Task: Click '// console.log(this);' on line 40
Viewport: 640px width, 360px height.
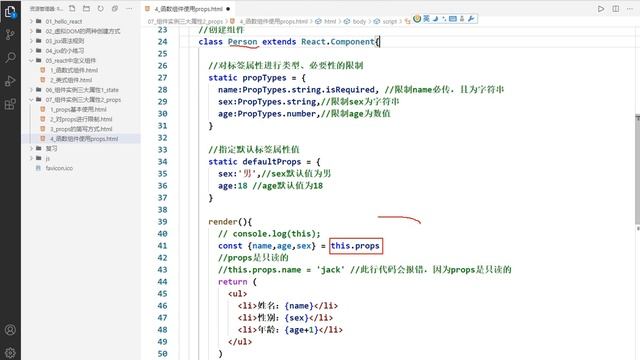Action: click(269, 233)
